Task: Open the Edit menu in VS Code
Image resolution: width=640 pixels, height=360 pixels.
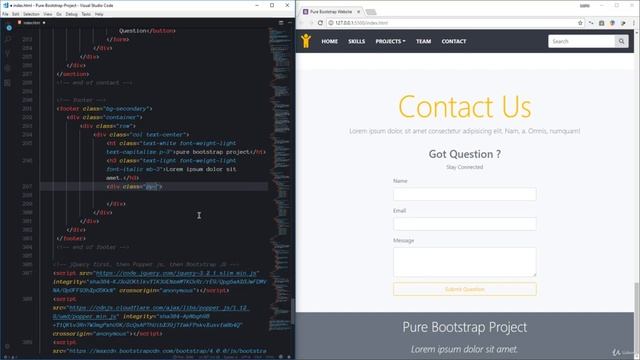Action: click(x=16, y=14)
